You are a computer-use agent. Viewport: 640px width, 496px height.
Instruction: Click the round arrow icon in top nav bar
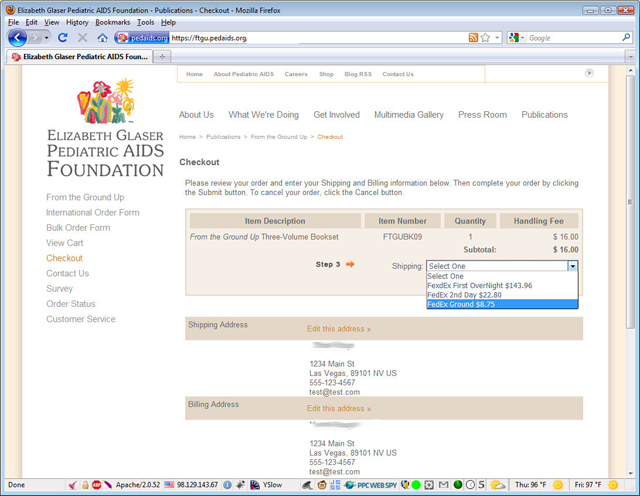[589, 73]
